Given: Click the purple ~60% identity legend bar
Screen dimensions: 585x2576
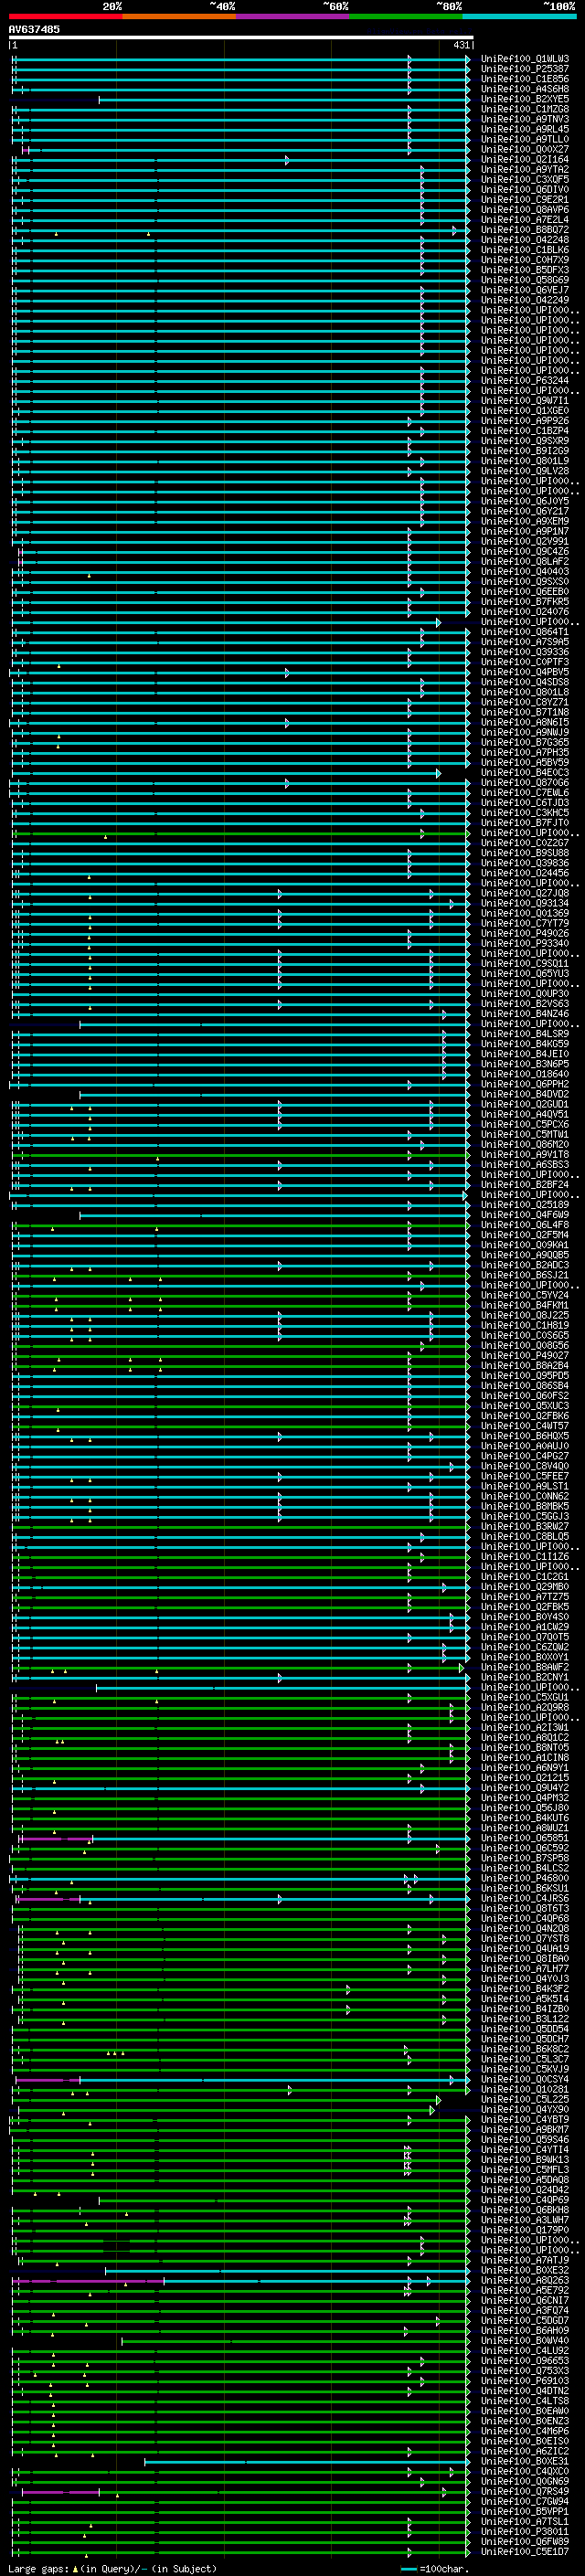Looking at the screenshot, I should coord(293,16).
